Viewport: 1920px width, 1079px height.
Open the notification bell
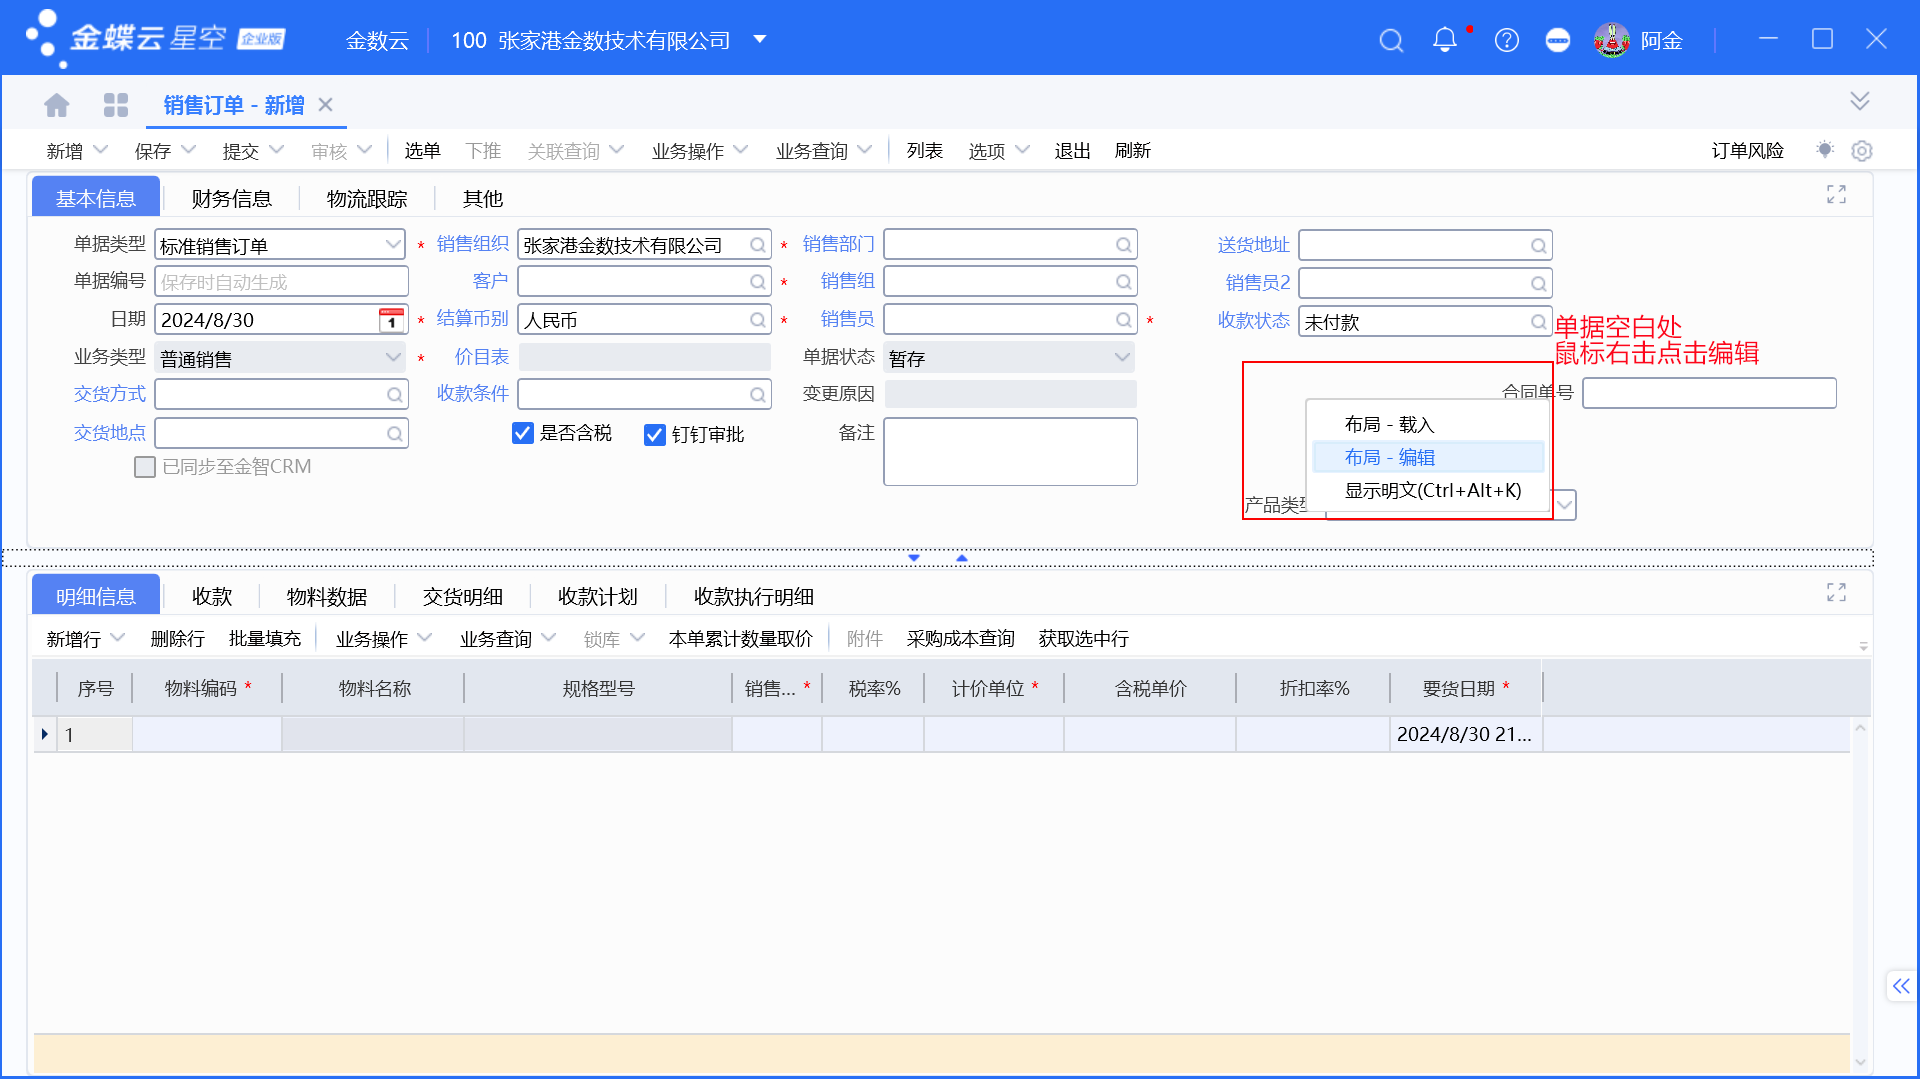(x=1445, y=40)
